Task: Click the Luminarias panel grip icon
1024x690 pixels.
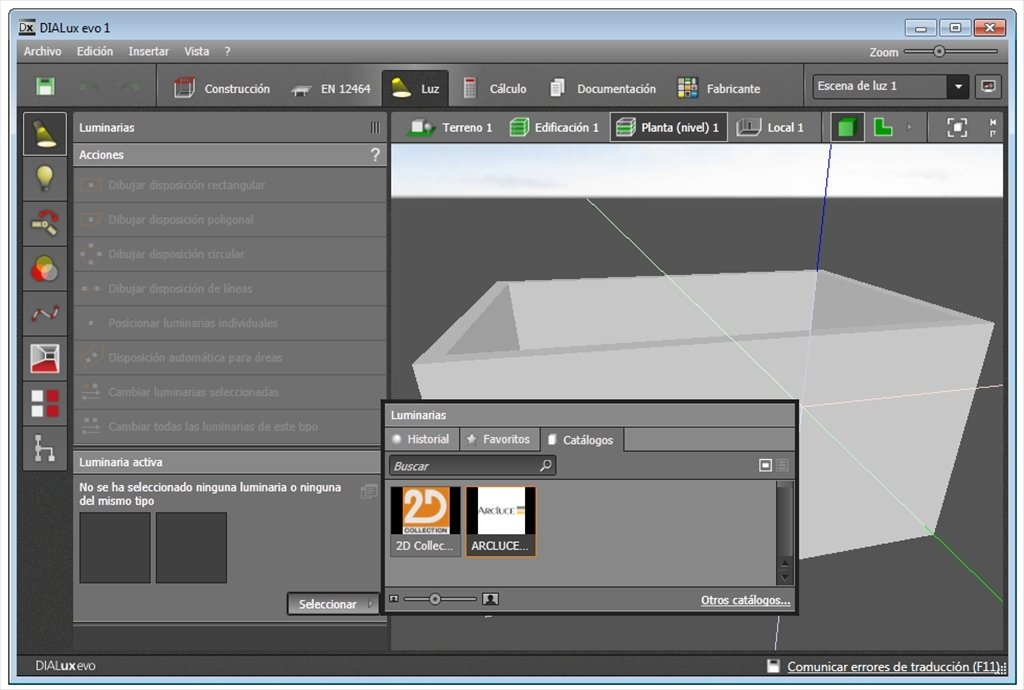Action: click(375, 127)
